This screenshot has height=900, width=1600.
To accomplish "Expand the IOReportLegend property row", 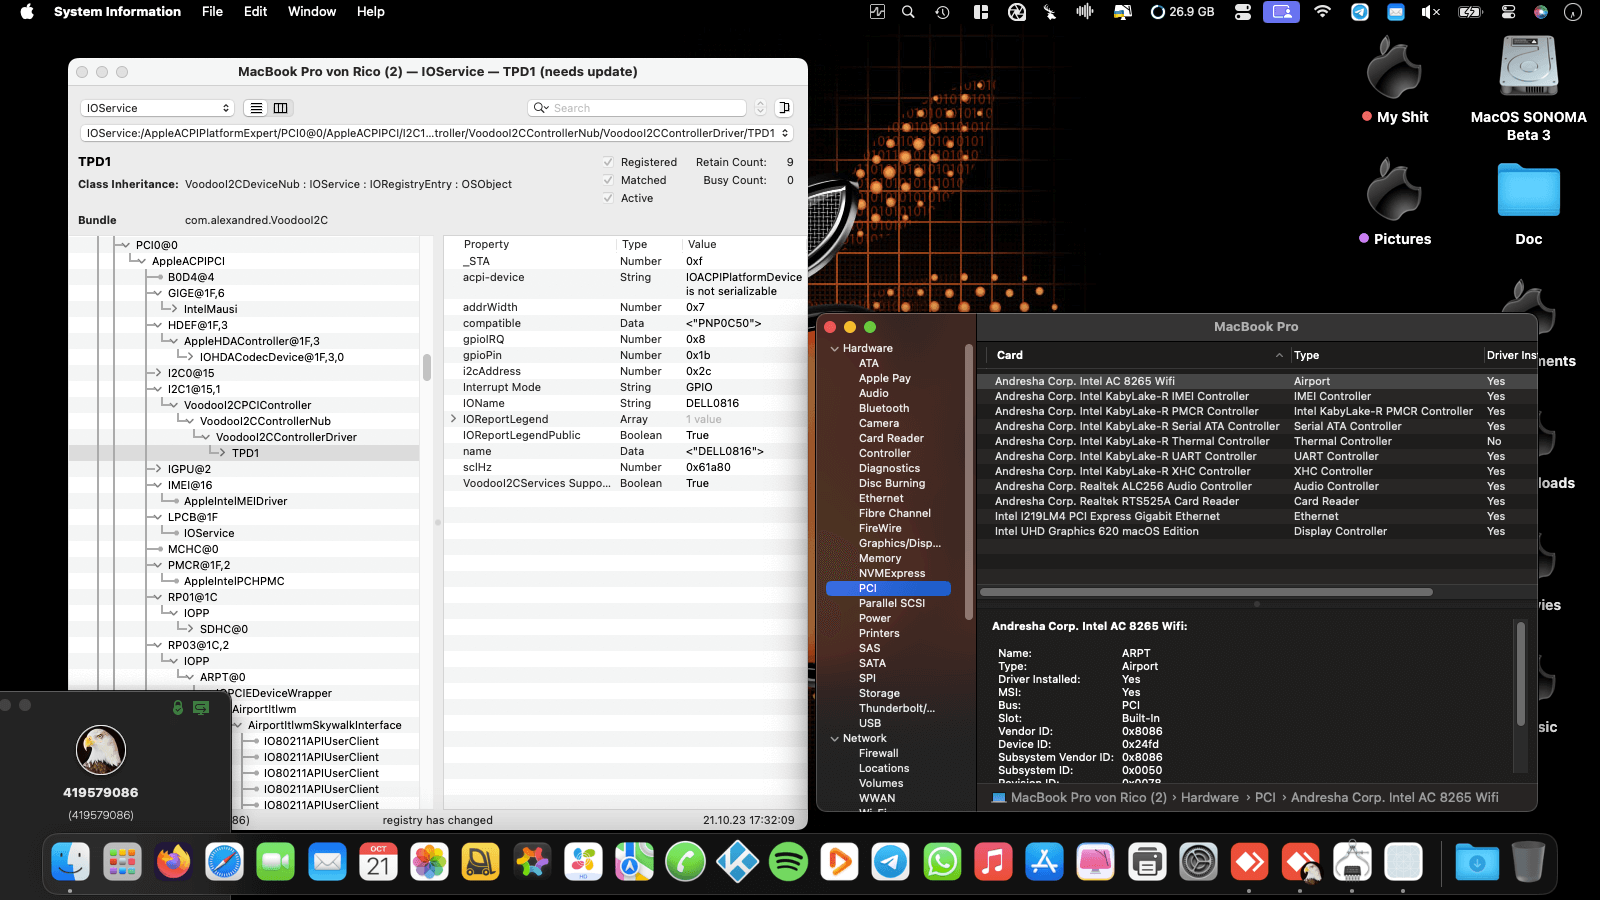I will (x=453, y=419).
